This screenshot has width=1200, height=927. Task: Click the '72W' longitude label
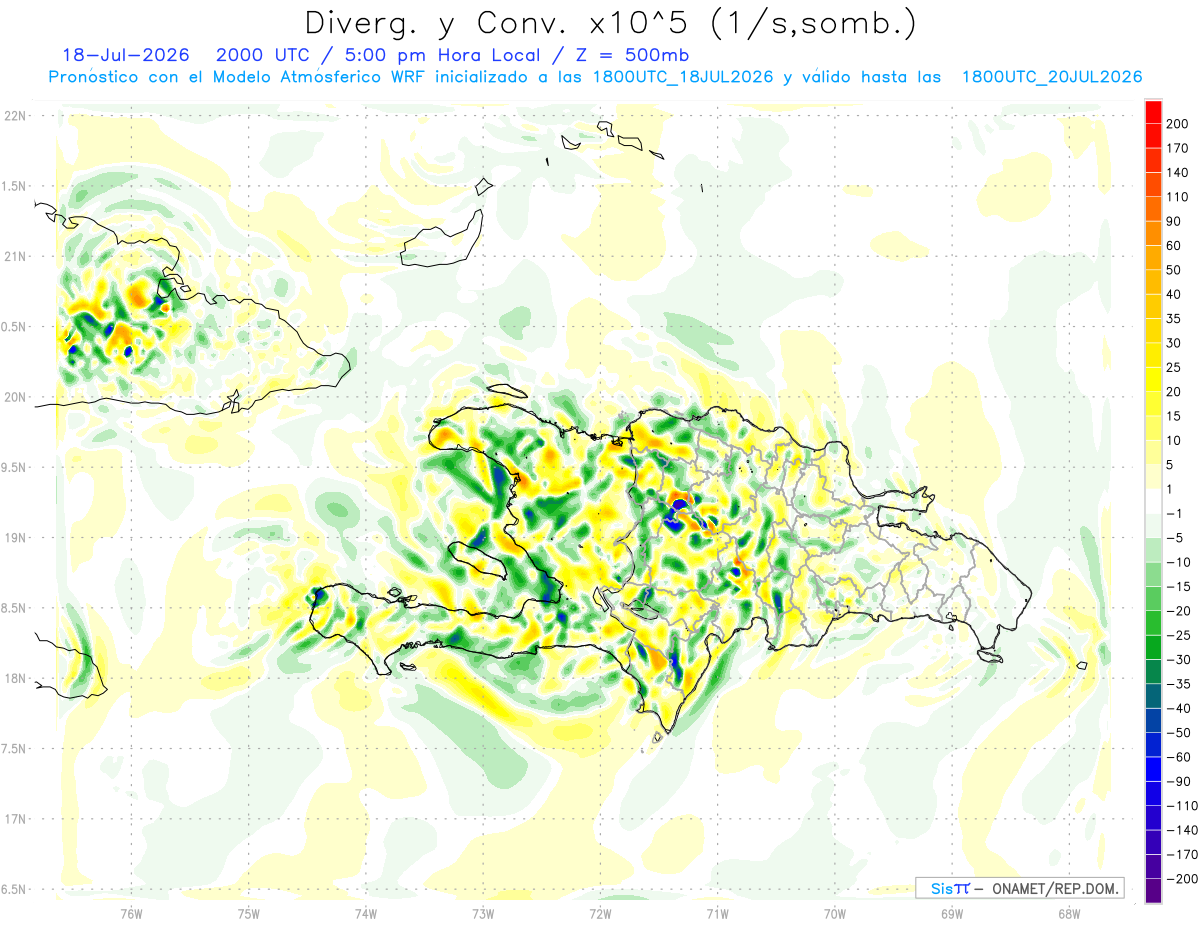pyautogui.click(x=600, y=914)
